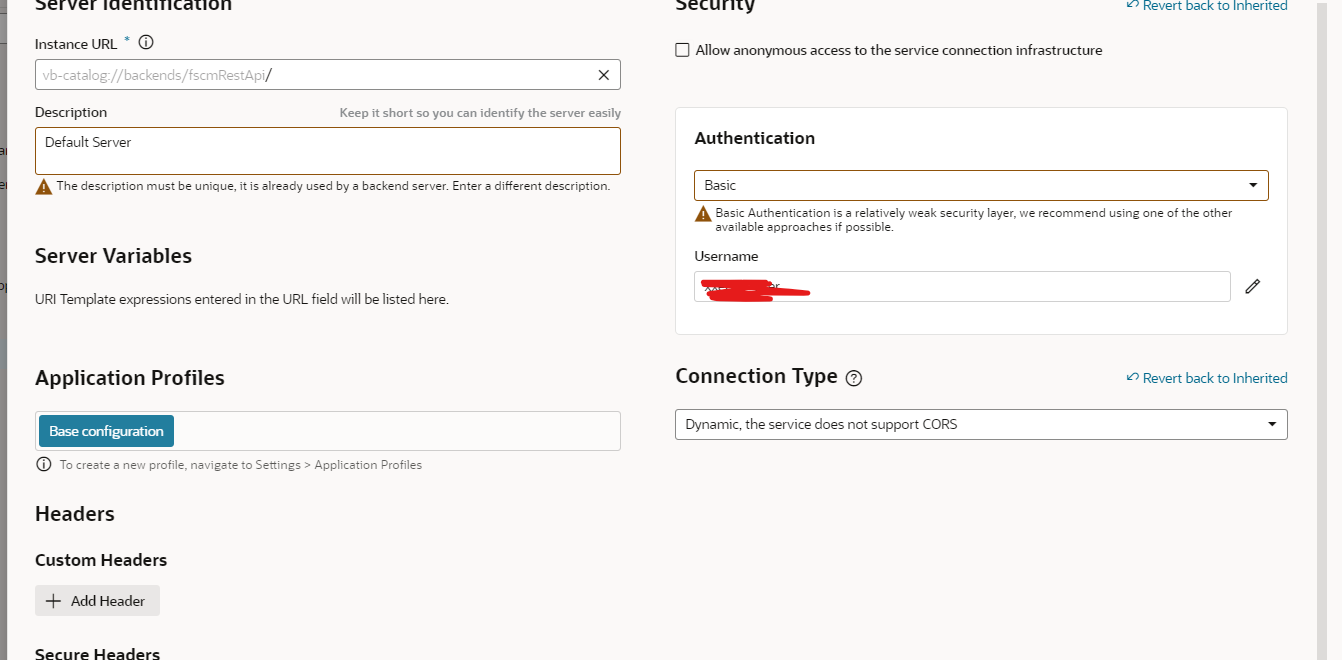
Task: Click the URI Template expressions hint text
Action: click(x=242, y=299)
